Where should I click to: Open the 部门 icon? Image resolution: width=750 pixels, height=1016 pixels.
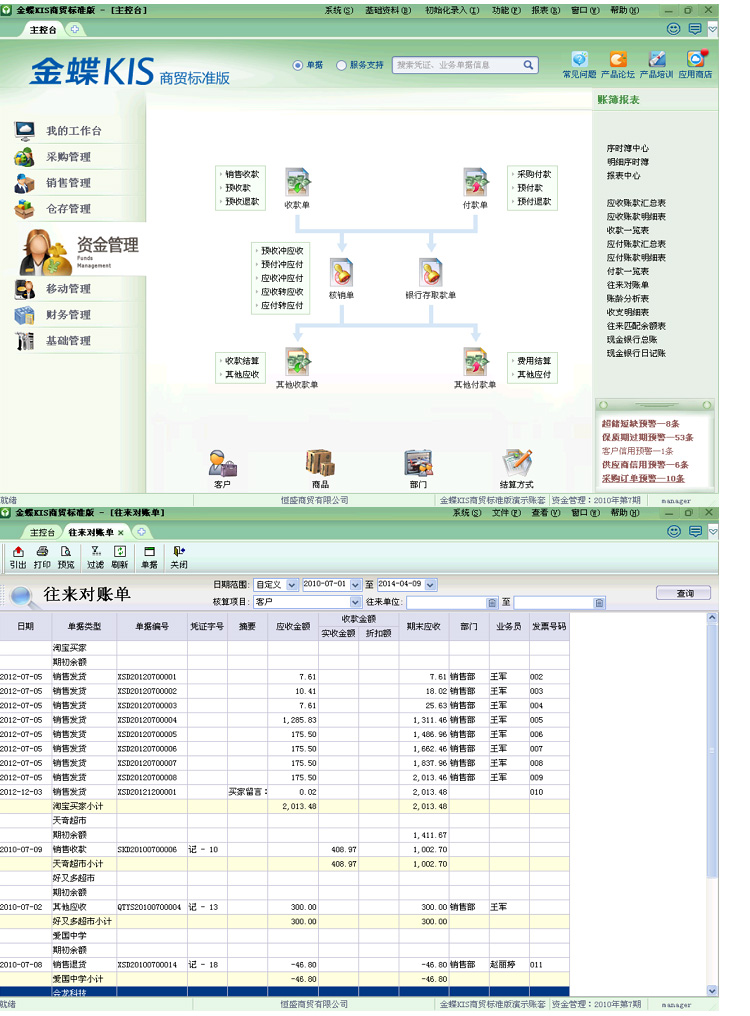click(418, 464)
